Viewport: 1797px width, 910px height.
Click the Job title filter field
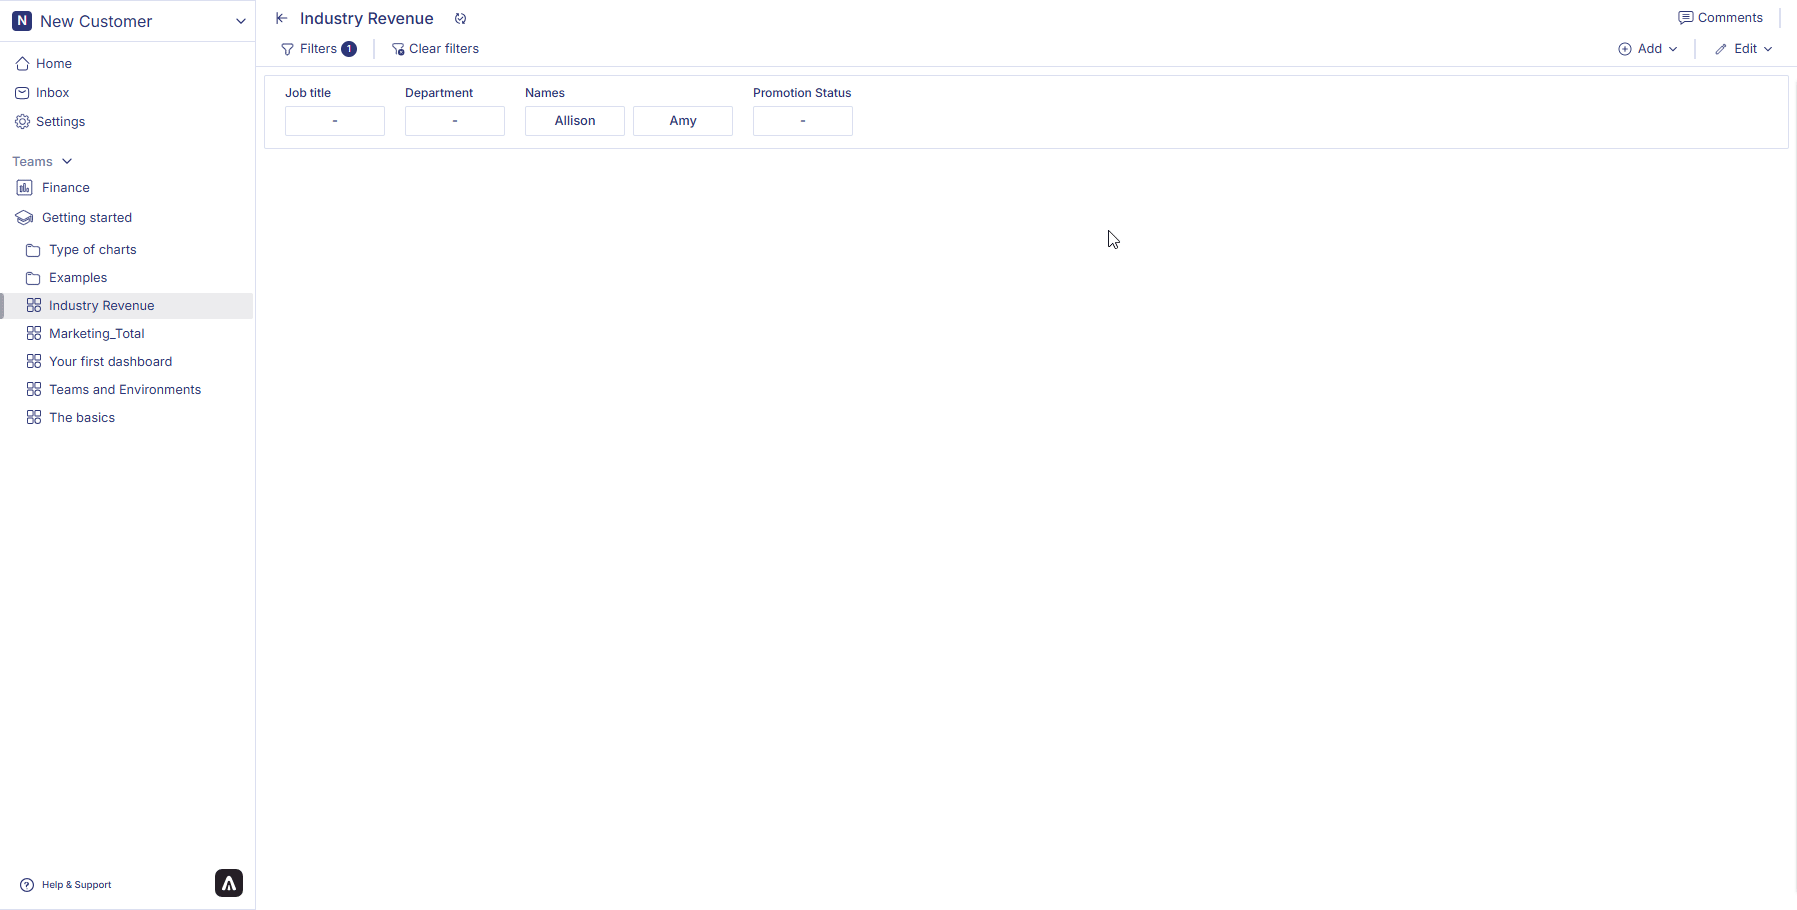335,121
